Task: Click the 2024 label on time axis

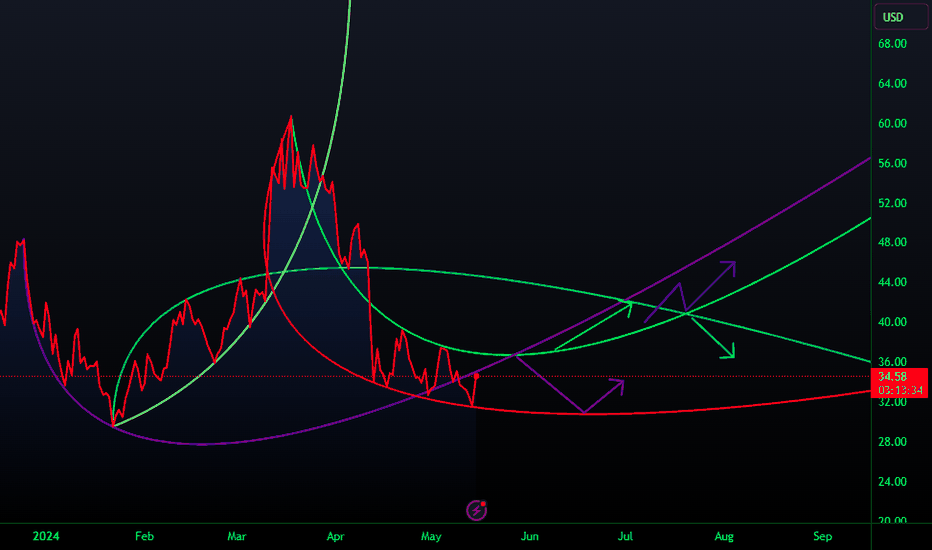Action: pos(46,536)
